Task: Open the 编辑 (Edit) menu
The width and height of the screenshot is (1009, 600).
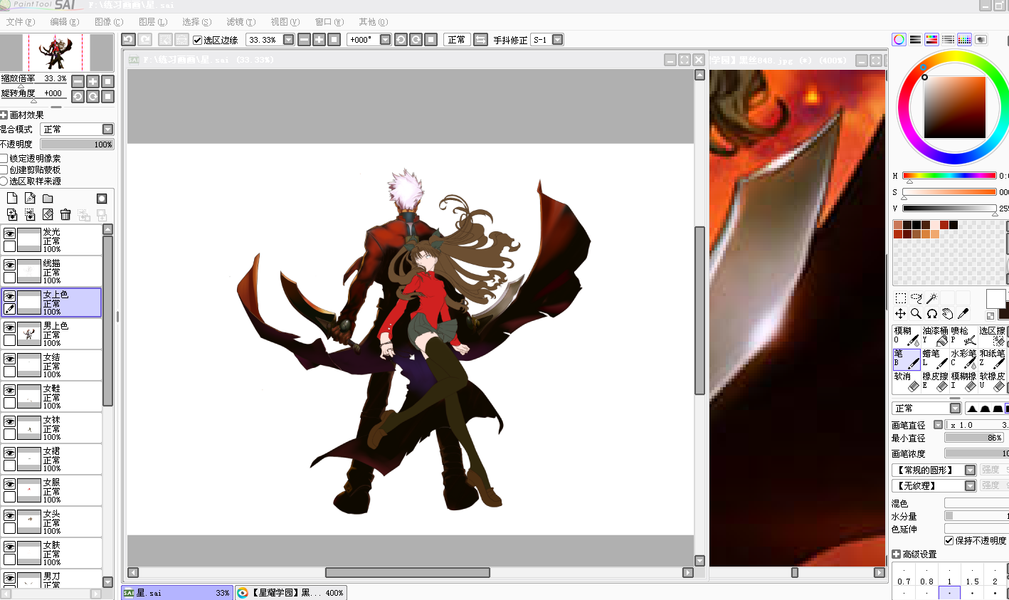Action: 64,22
